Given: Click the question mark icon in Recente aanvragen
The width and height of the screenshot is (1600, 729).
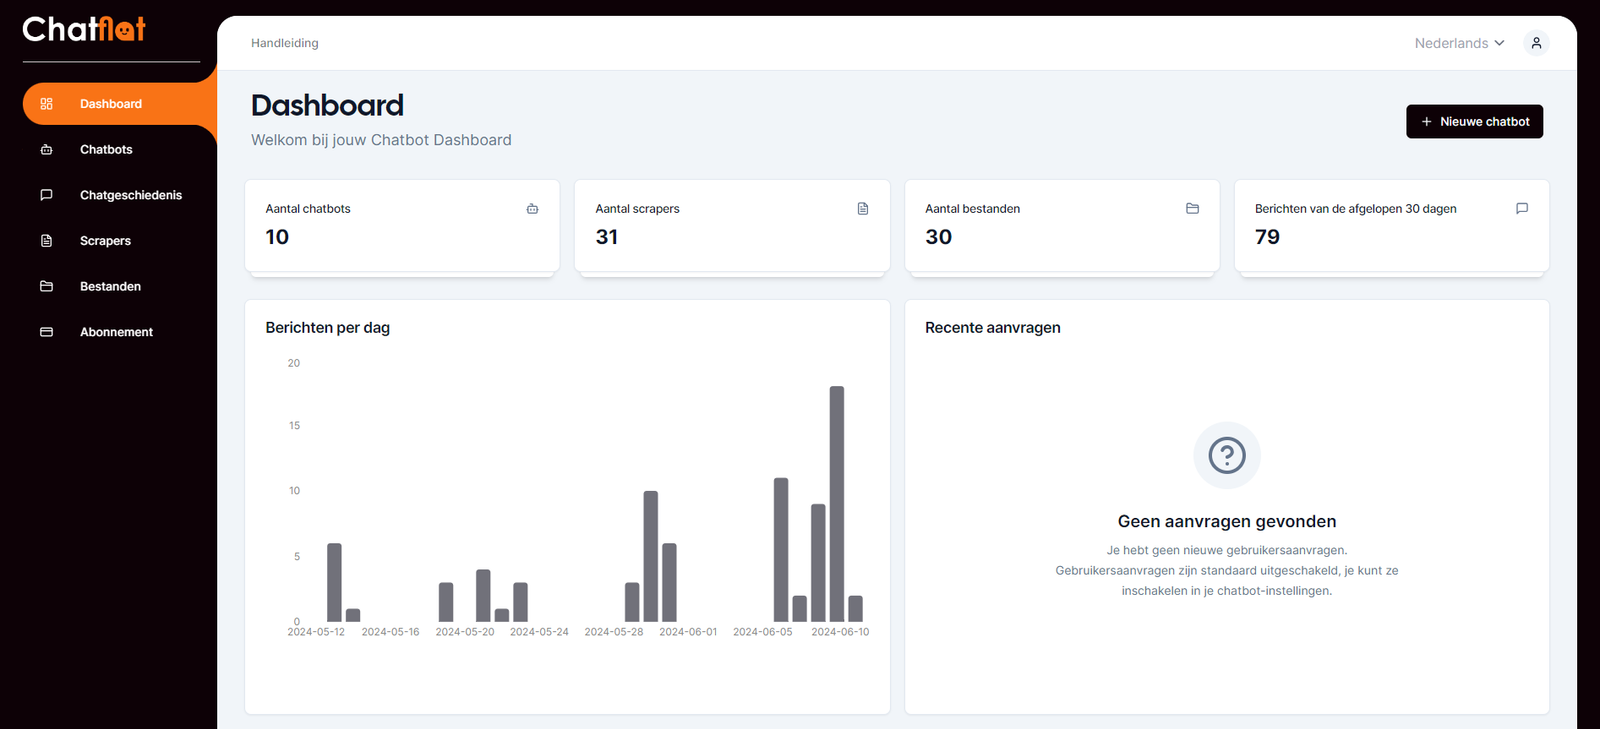Looking at the screenshot, I should (1227, 455).
